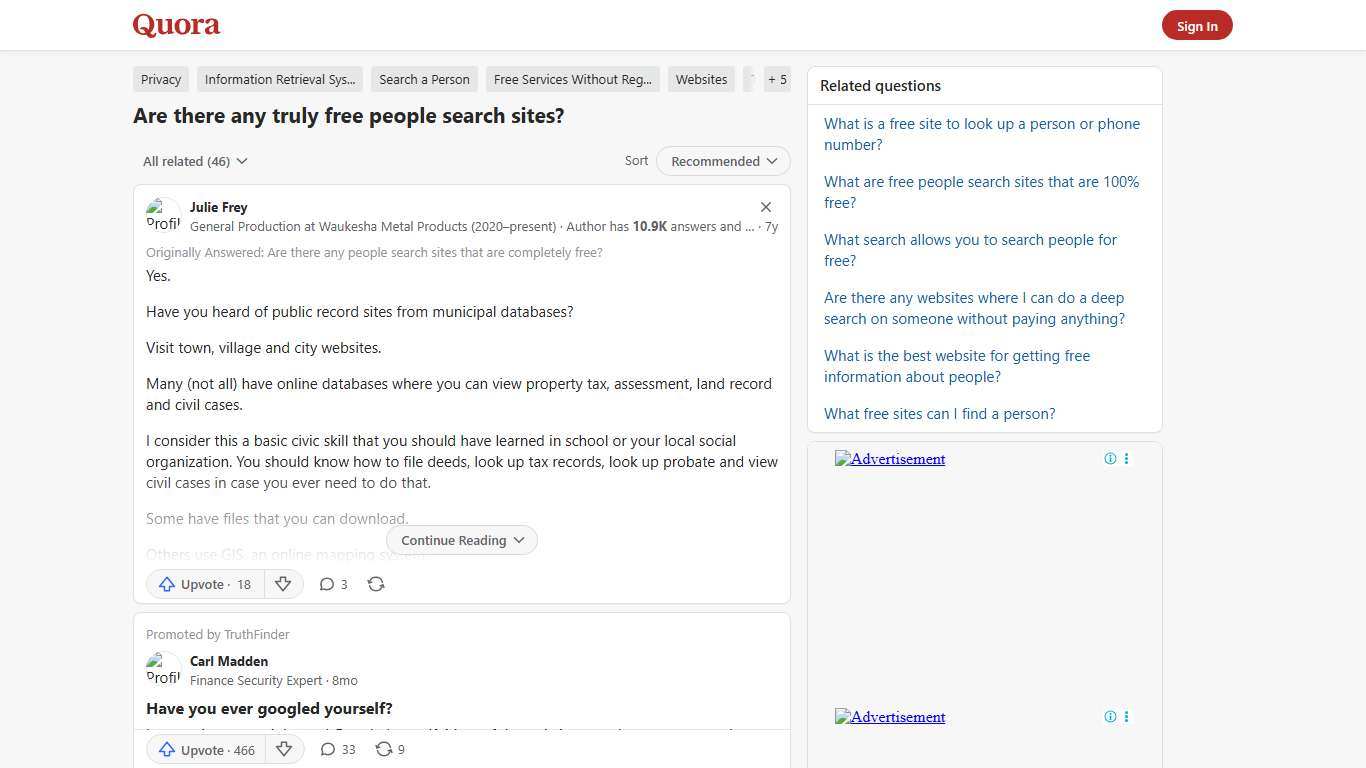
Task: Open 'What free sites can I find a person?'
Action: point(939,413)
